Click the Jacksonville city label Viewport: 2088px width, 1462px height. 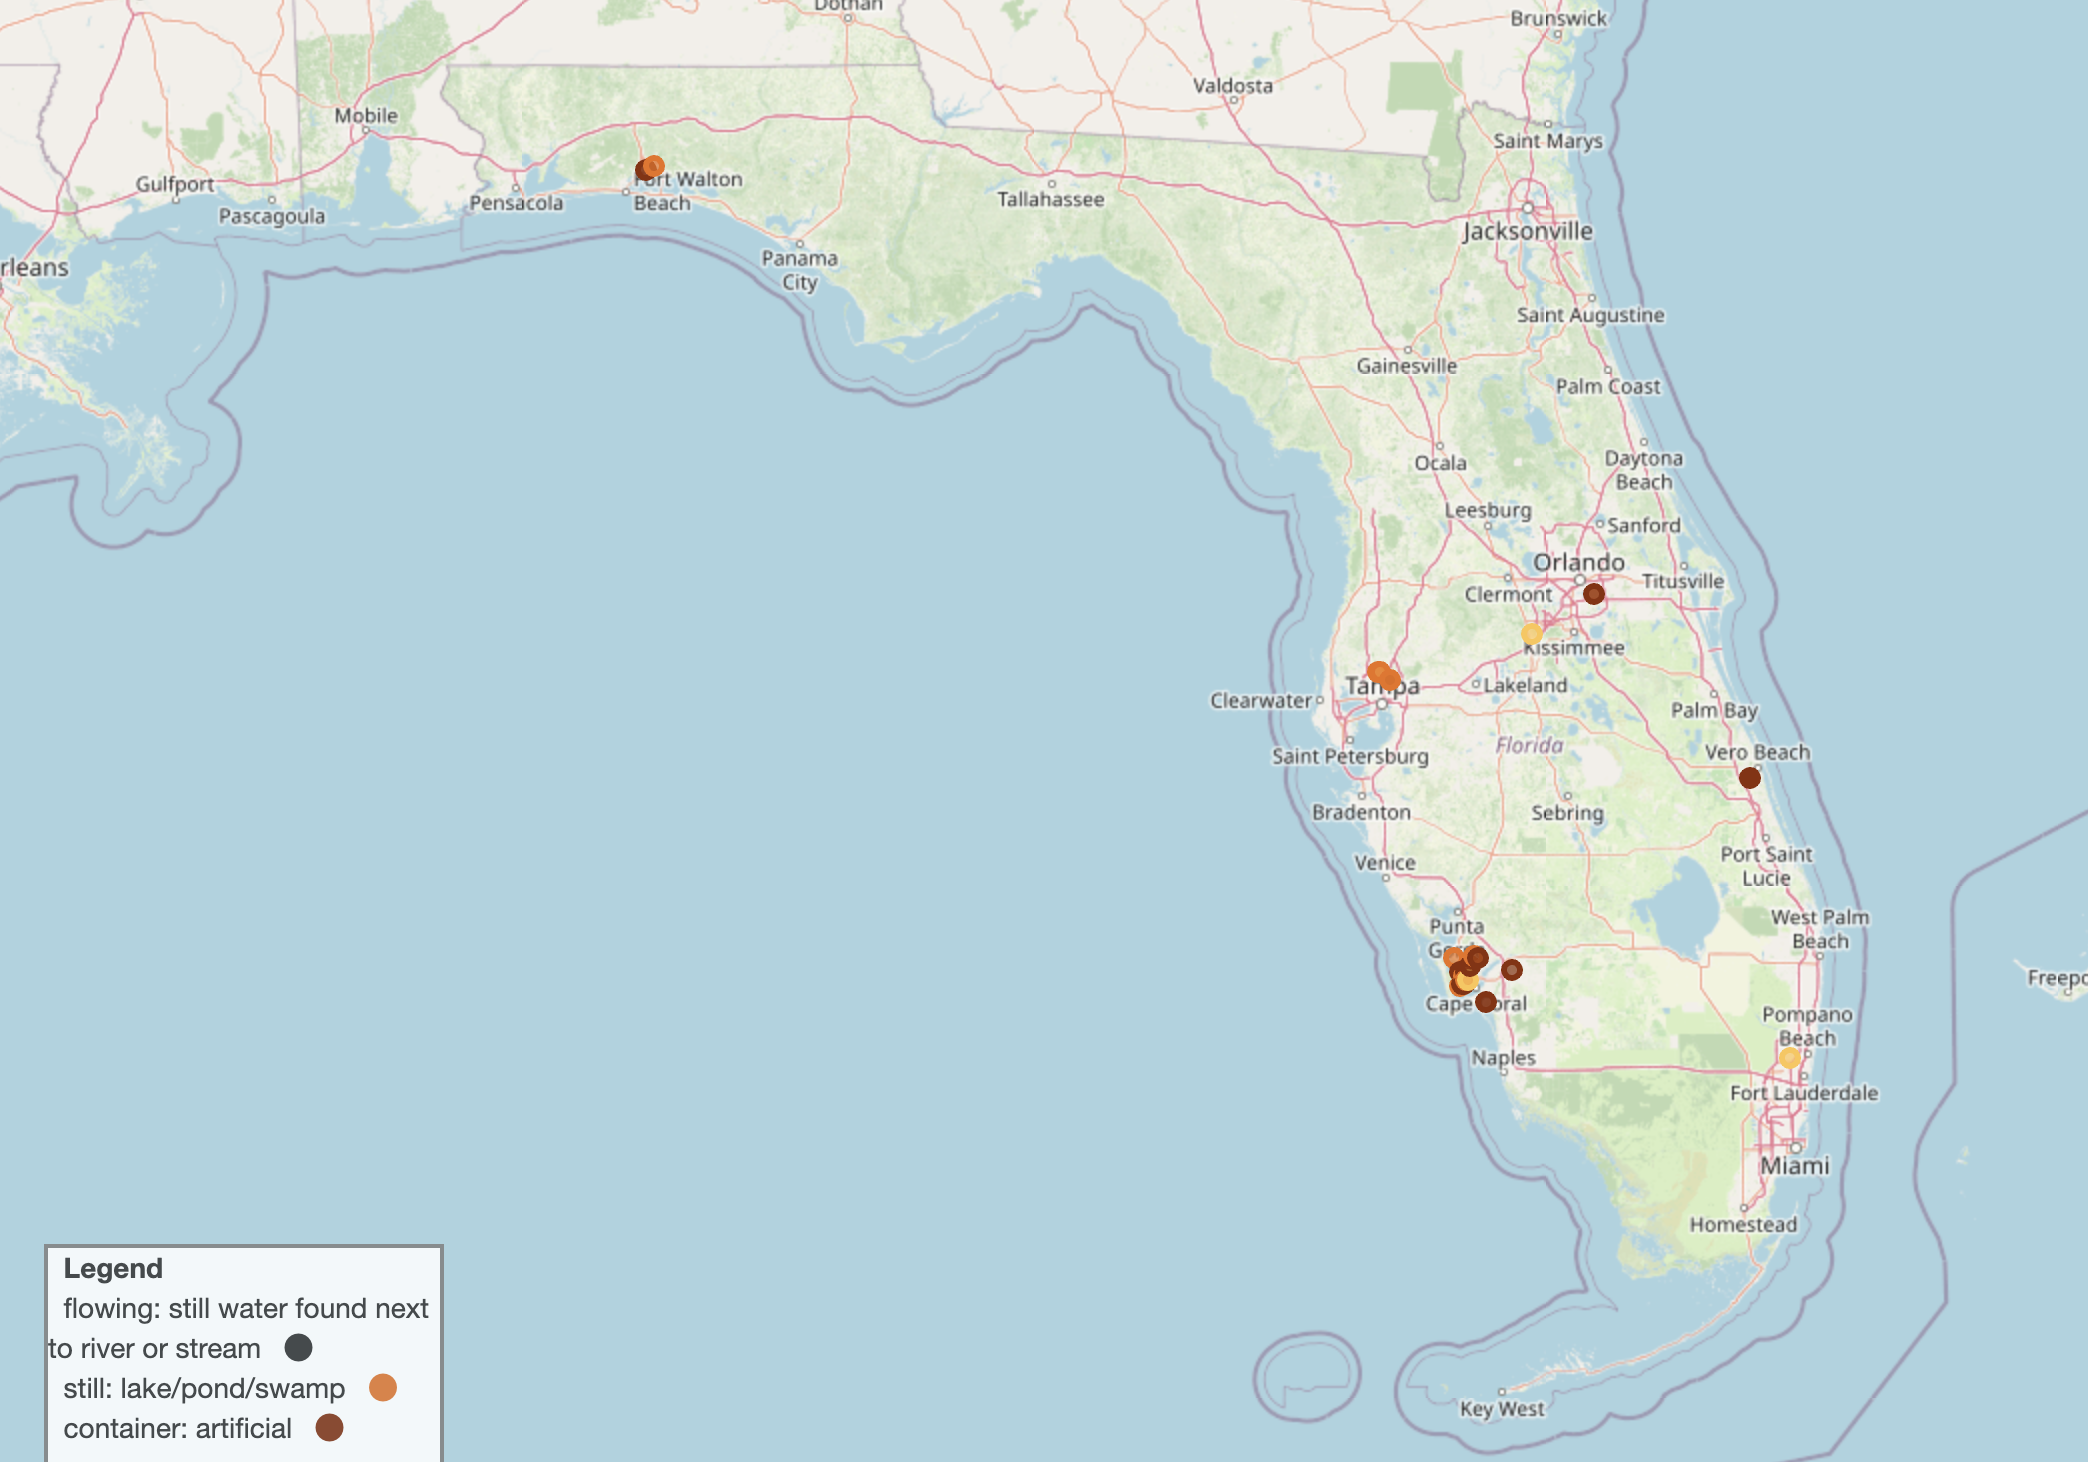(1527, 232)
